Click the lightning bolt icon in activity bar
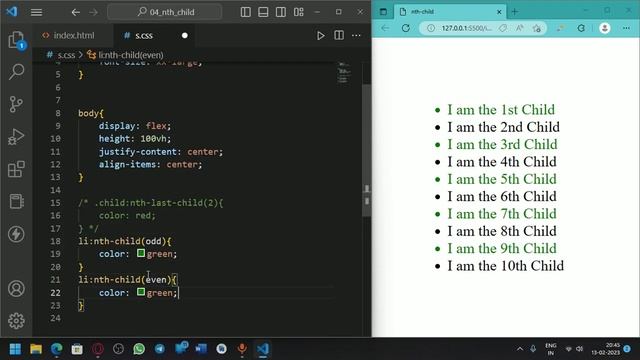Viewport: 640px width, 360px height. point(16,234)
